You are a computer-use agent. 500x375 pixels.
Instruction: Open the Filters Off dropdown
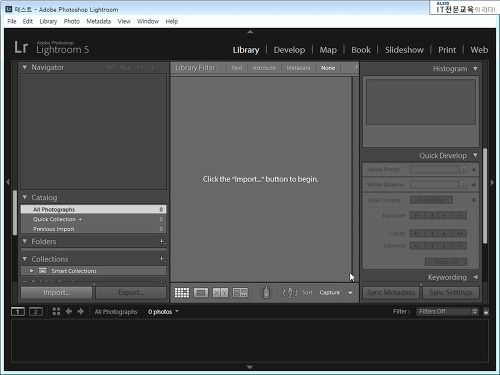(x=448, y=311)
